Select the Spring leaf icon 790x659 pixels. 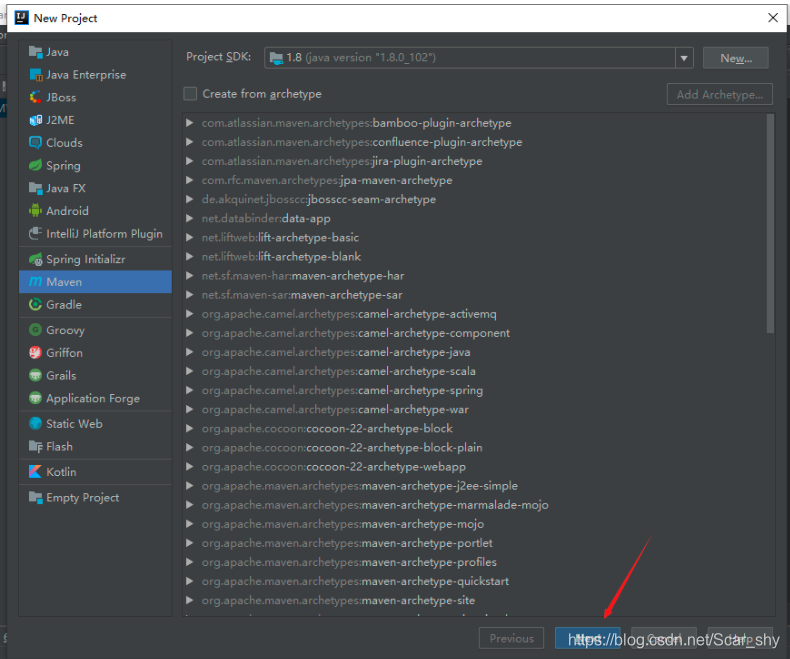(35, 165)
